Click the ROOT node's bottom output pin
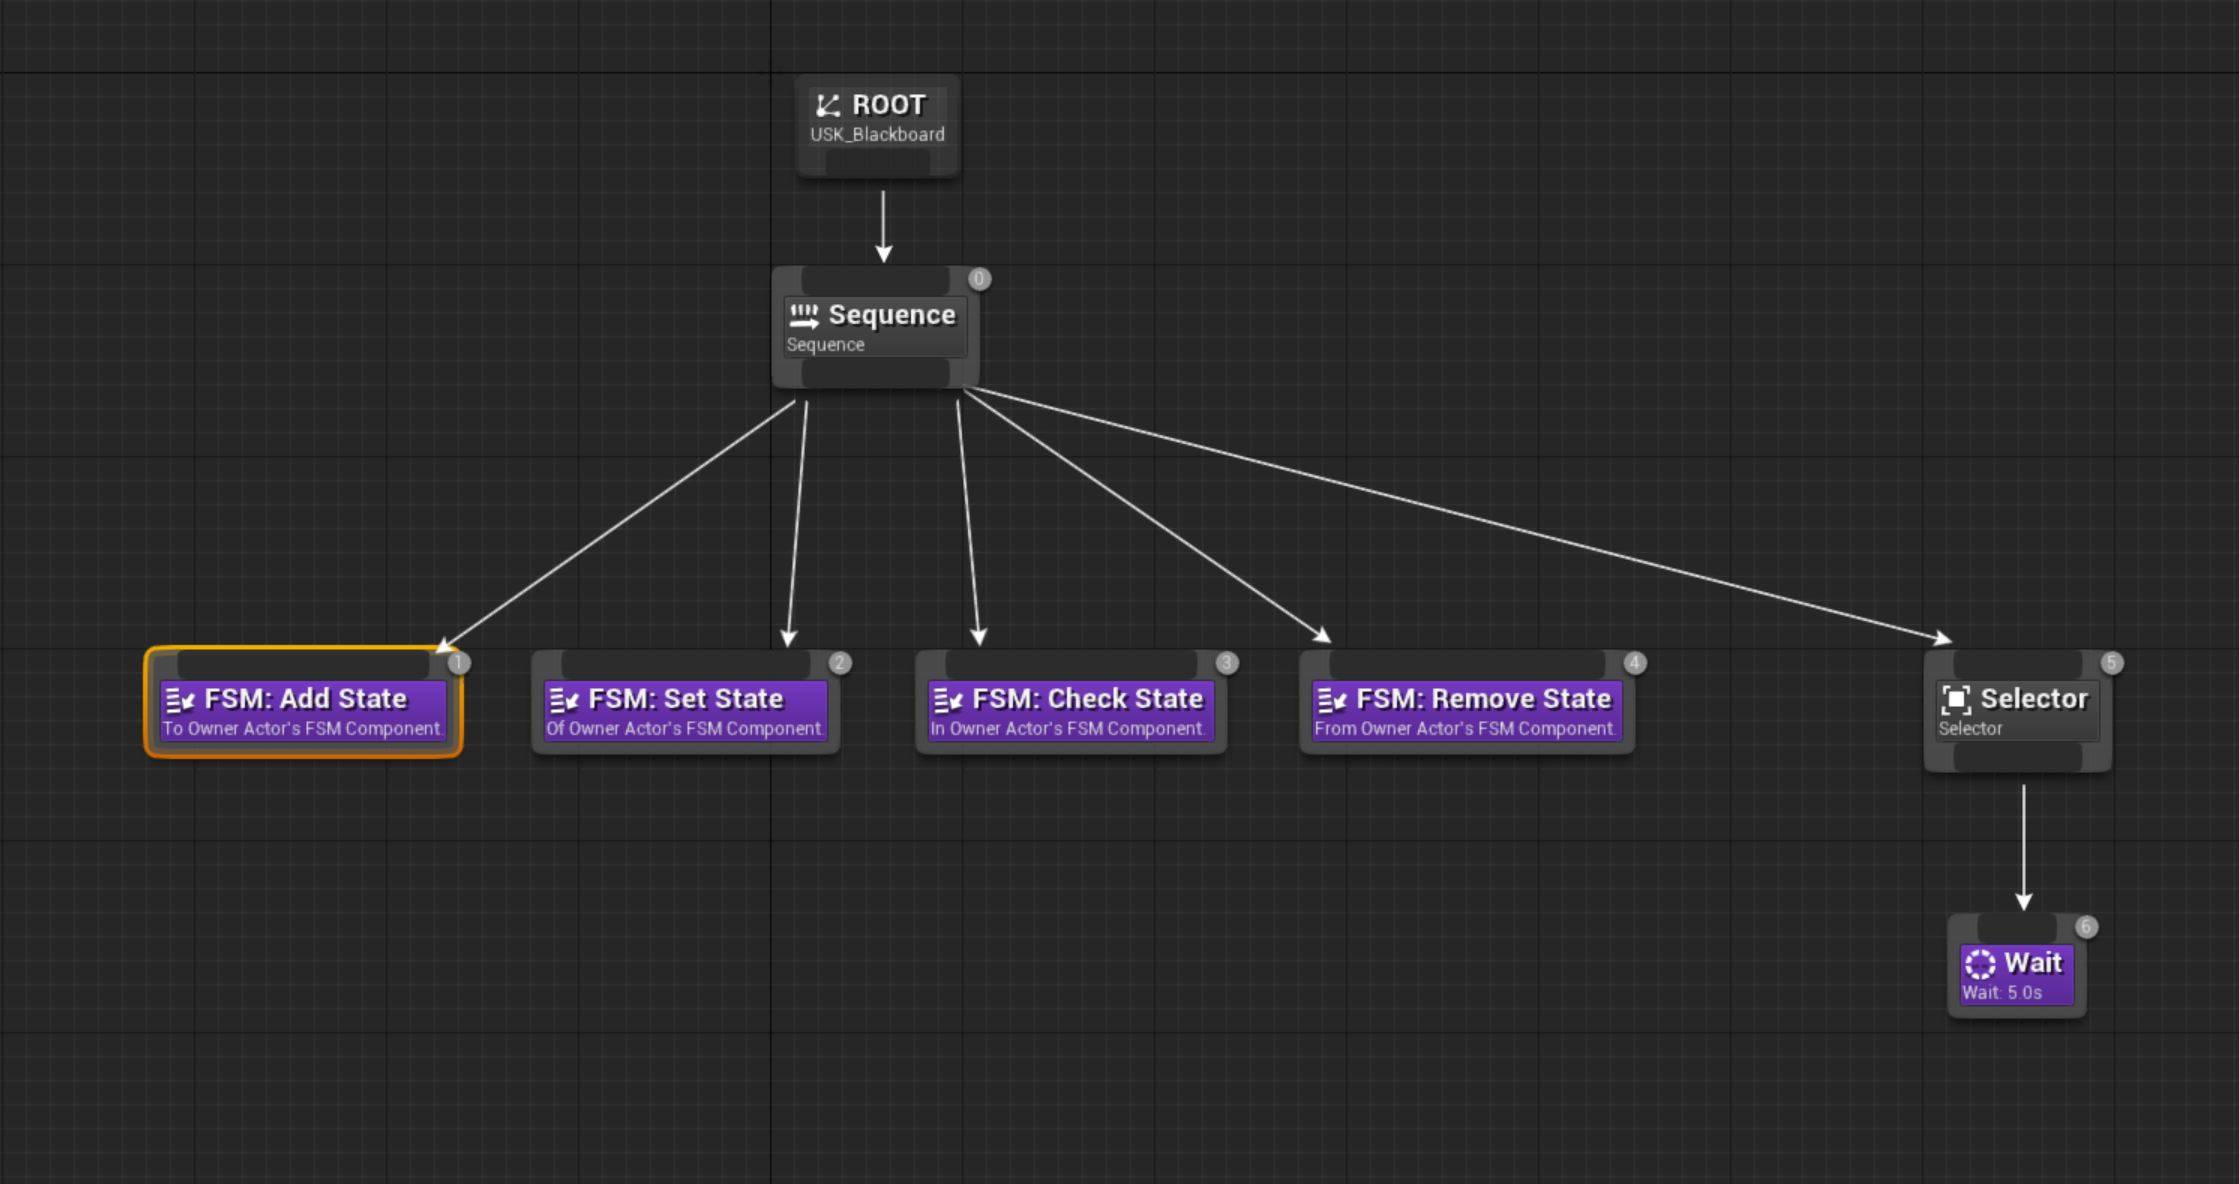 [877, 163]
